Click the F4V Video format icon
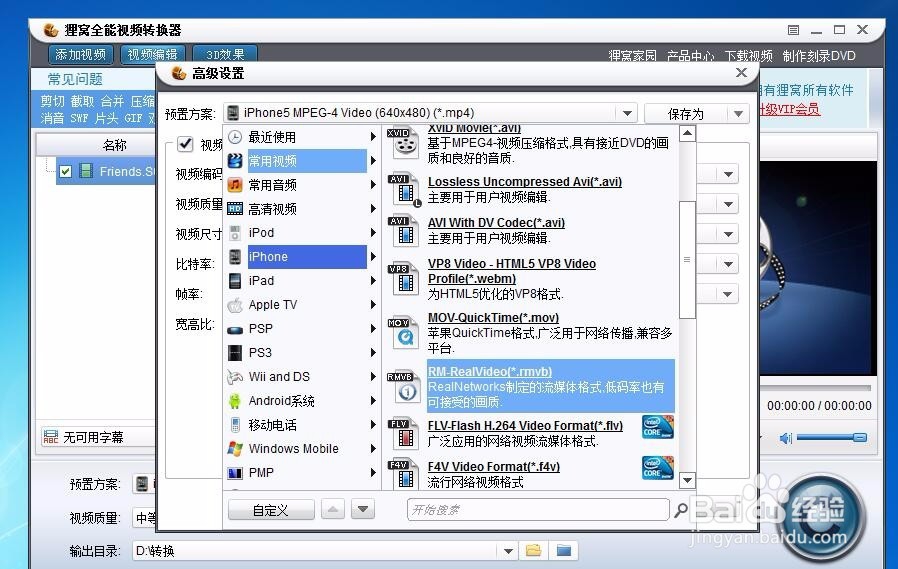The width and height of the screenshot is (898, 569). (x=404, y=475)
